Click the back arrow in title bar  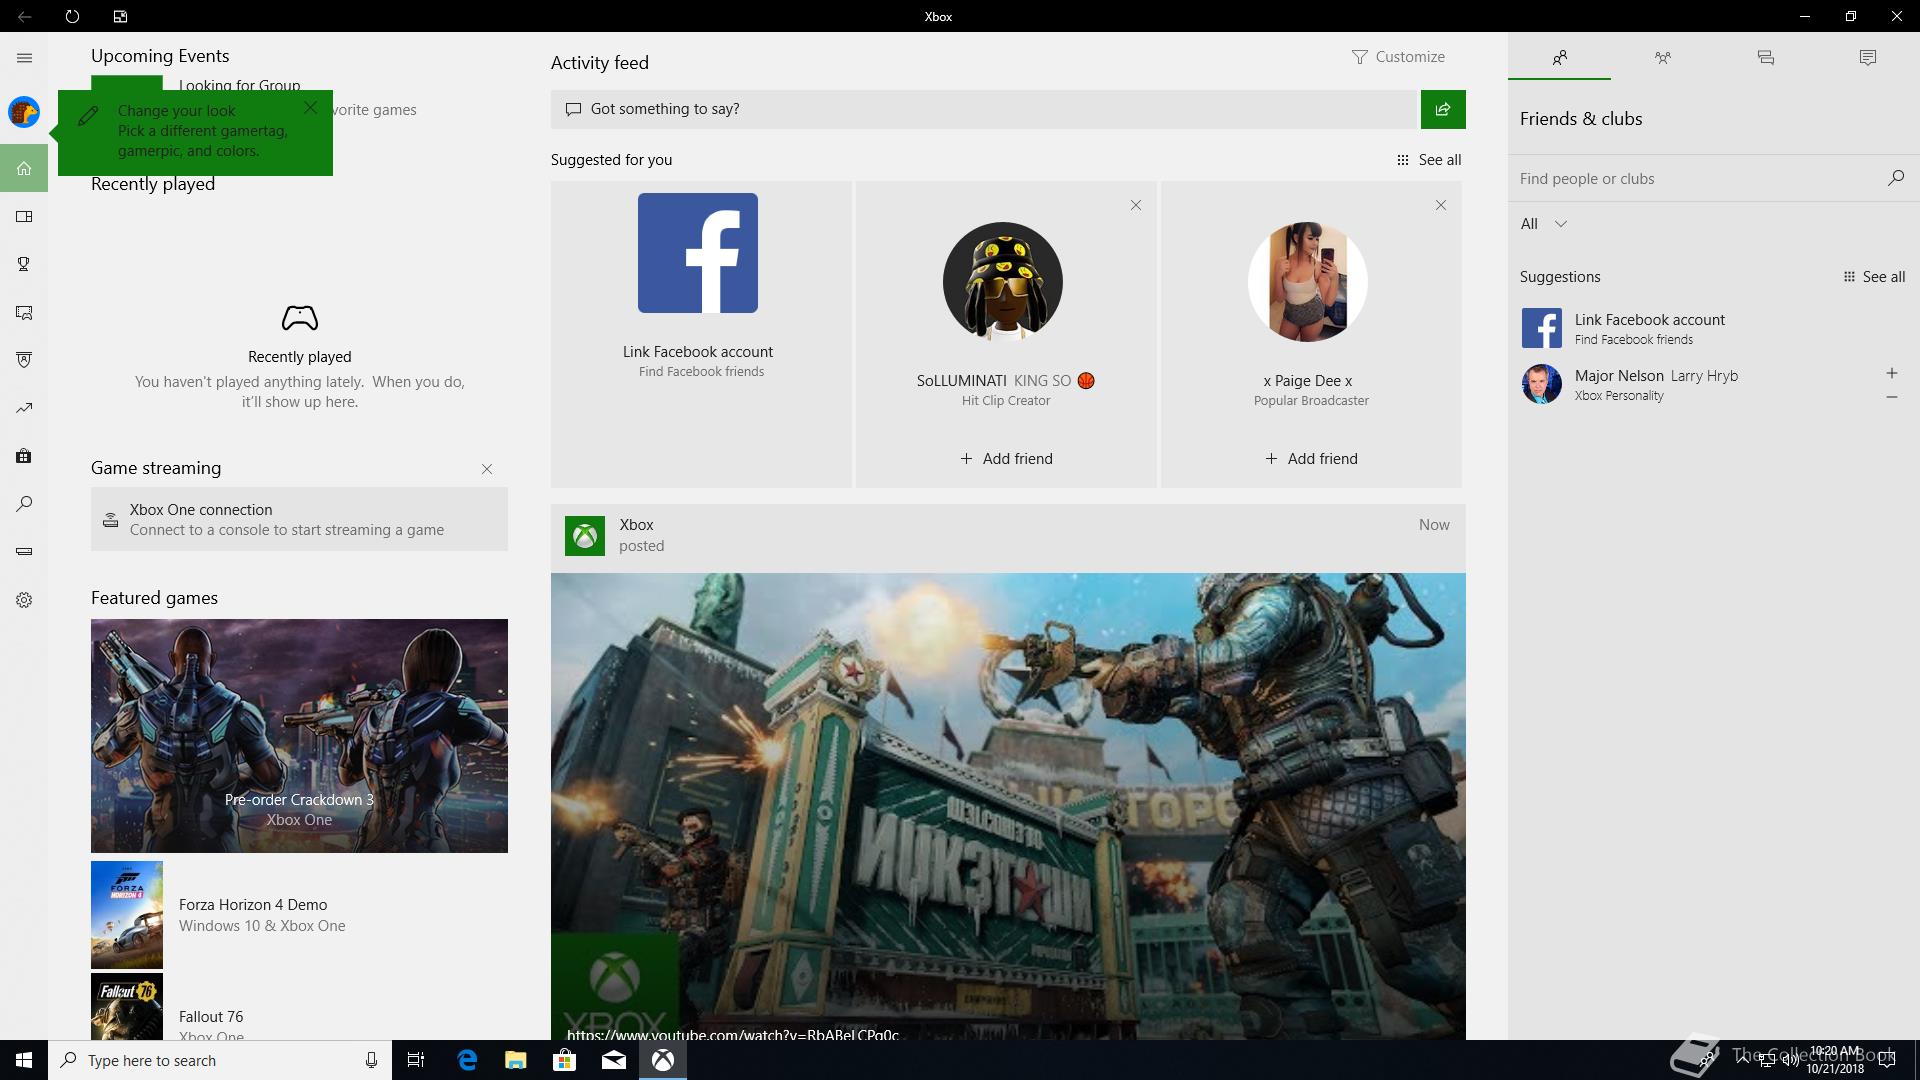[24, 16]
